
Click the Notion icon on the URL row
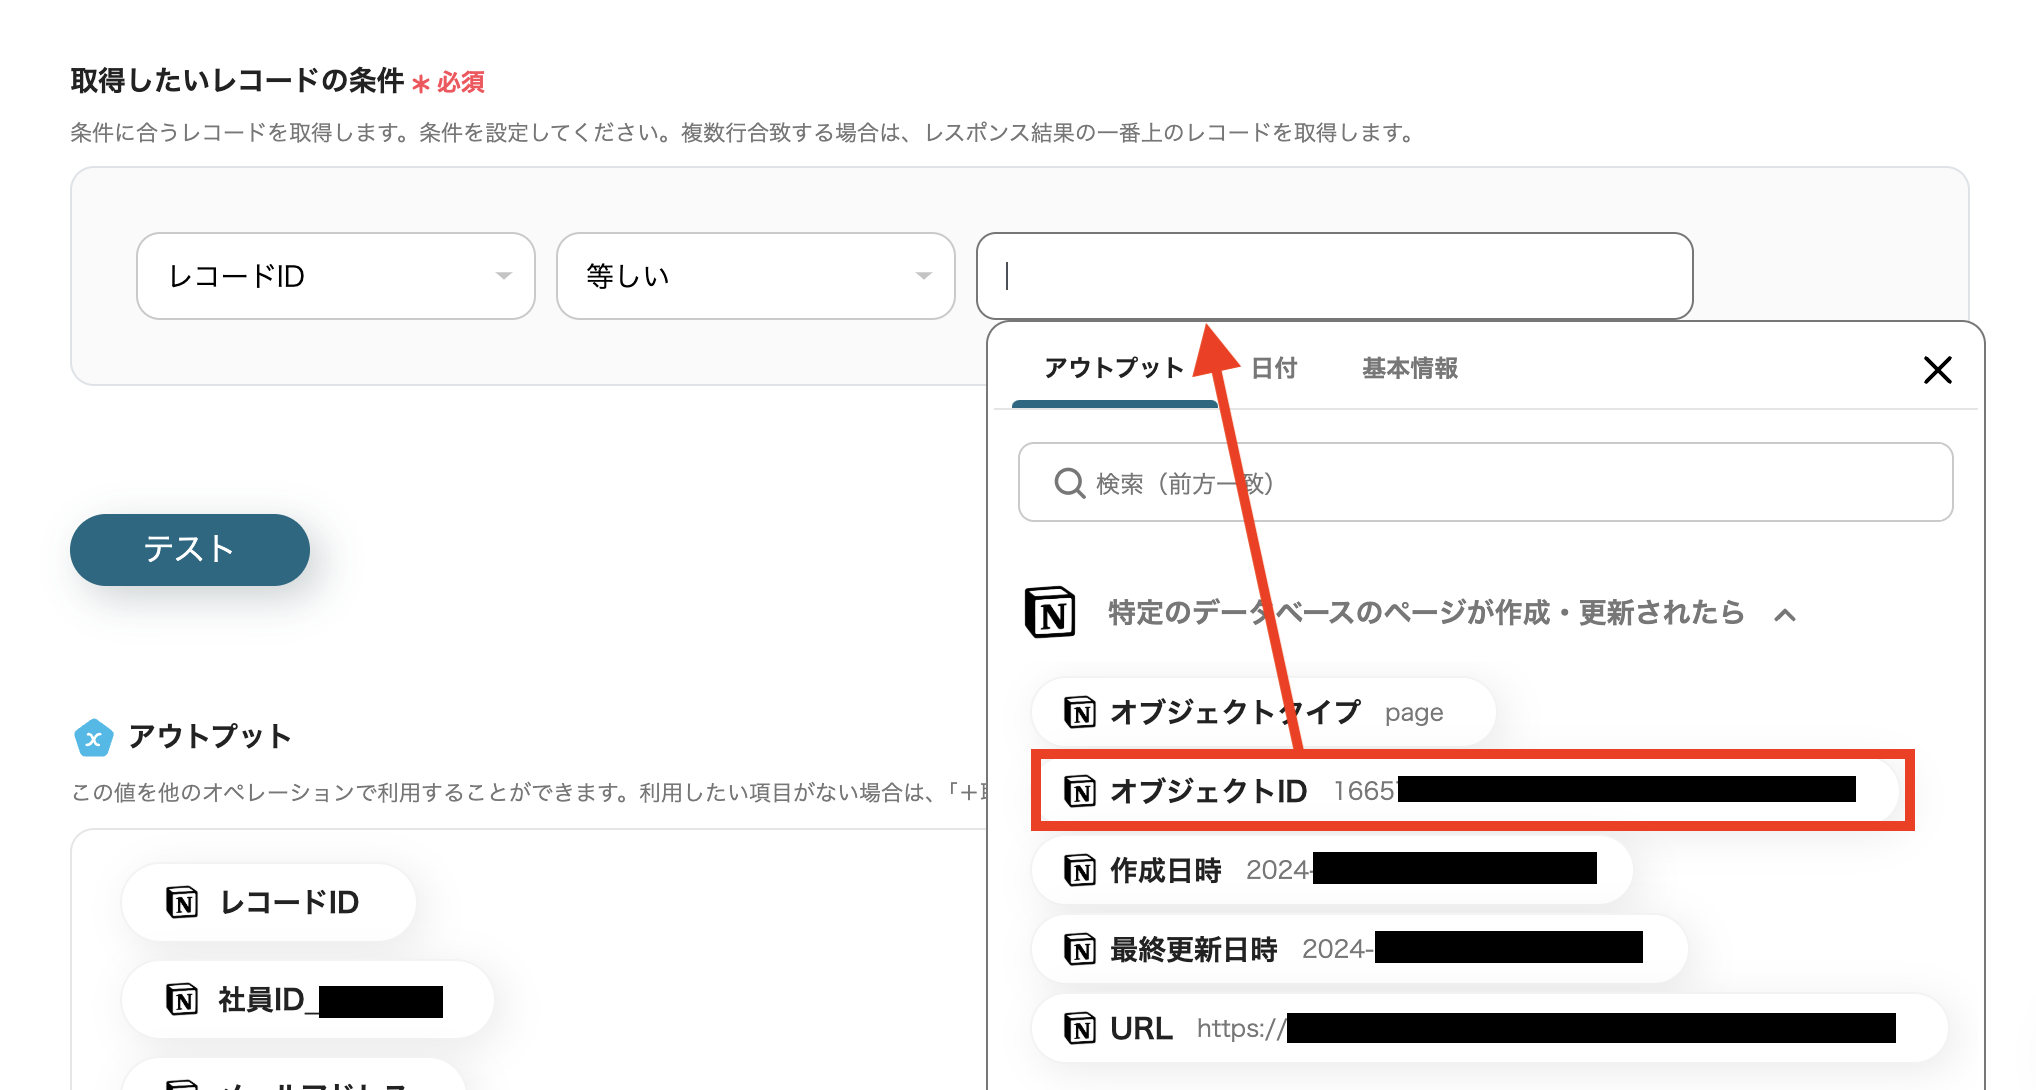tap(1081, 1027)
